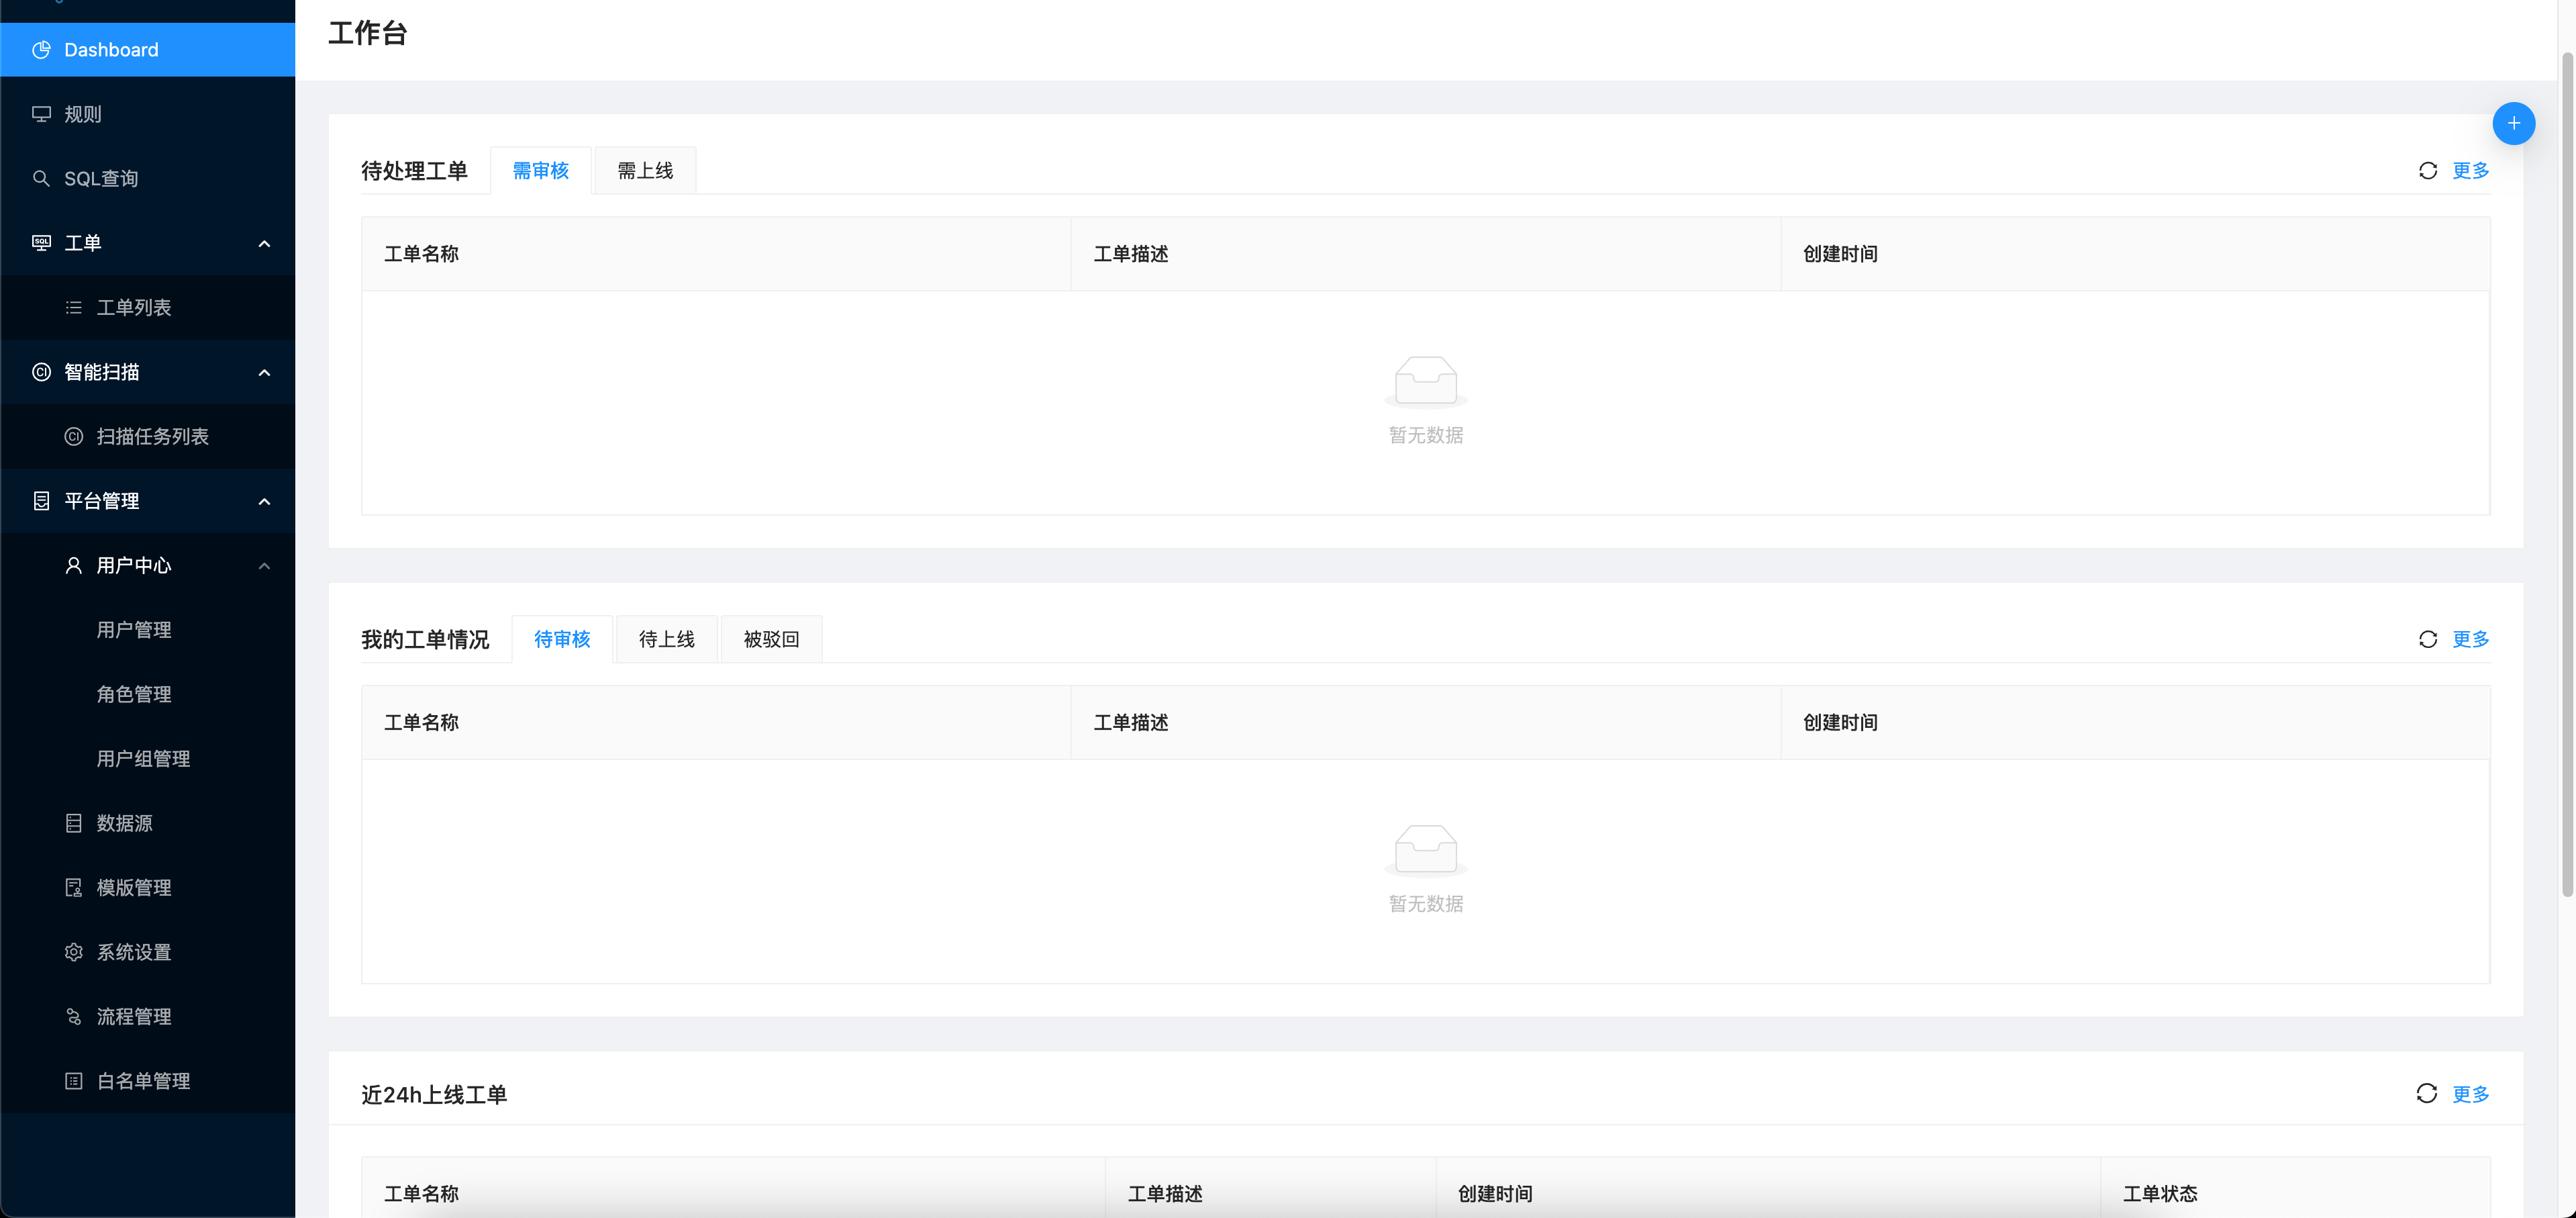The image size is (2576, 1218).
Task: Go to 数据源 management
Action: (x=124, y=823)
